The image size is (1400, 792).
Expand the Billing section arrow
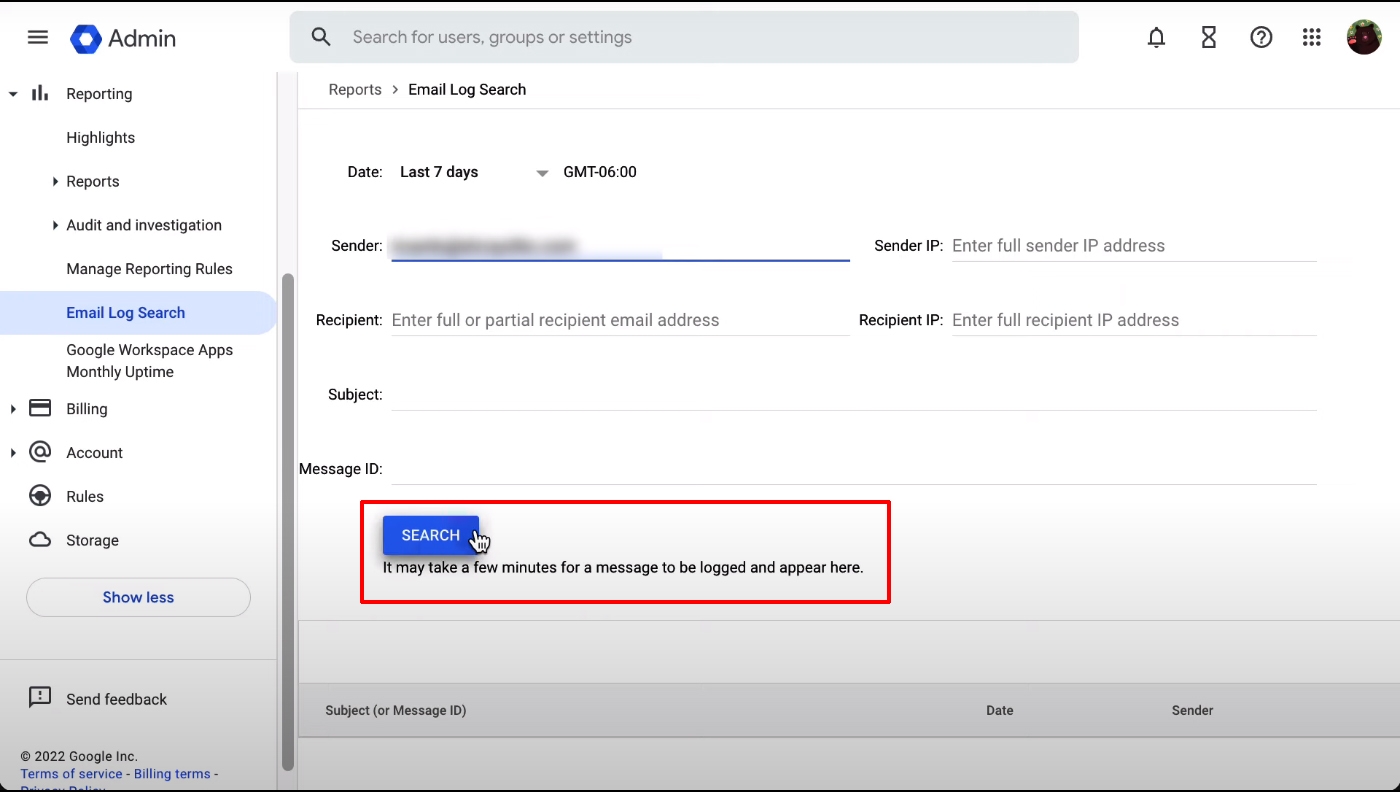coord(13,409)
